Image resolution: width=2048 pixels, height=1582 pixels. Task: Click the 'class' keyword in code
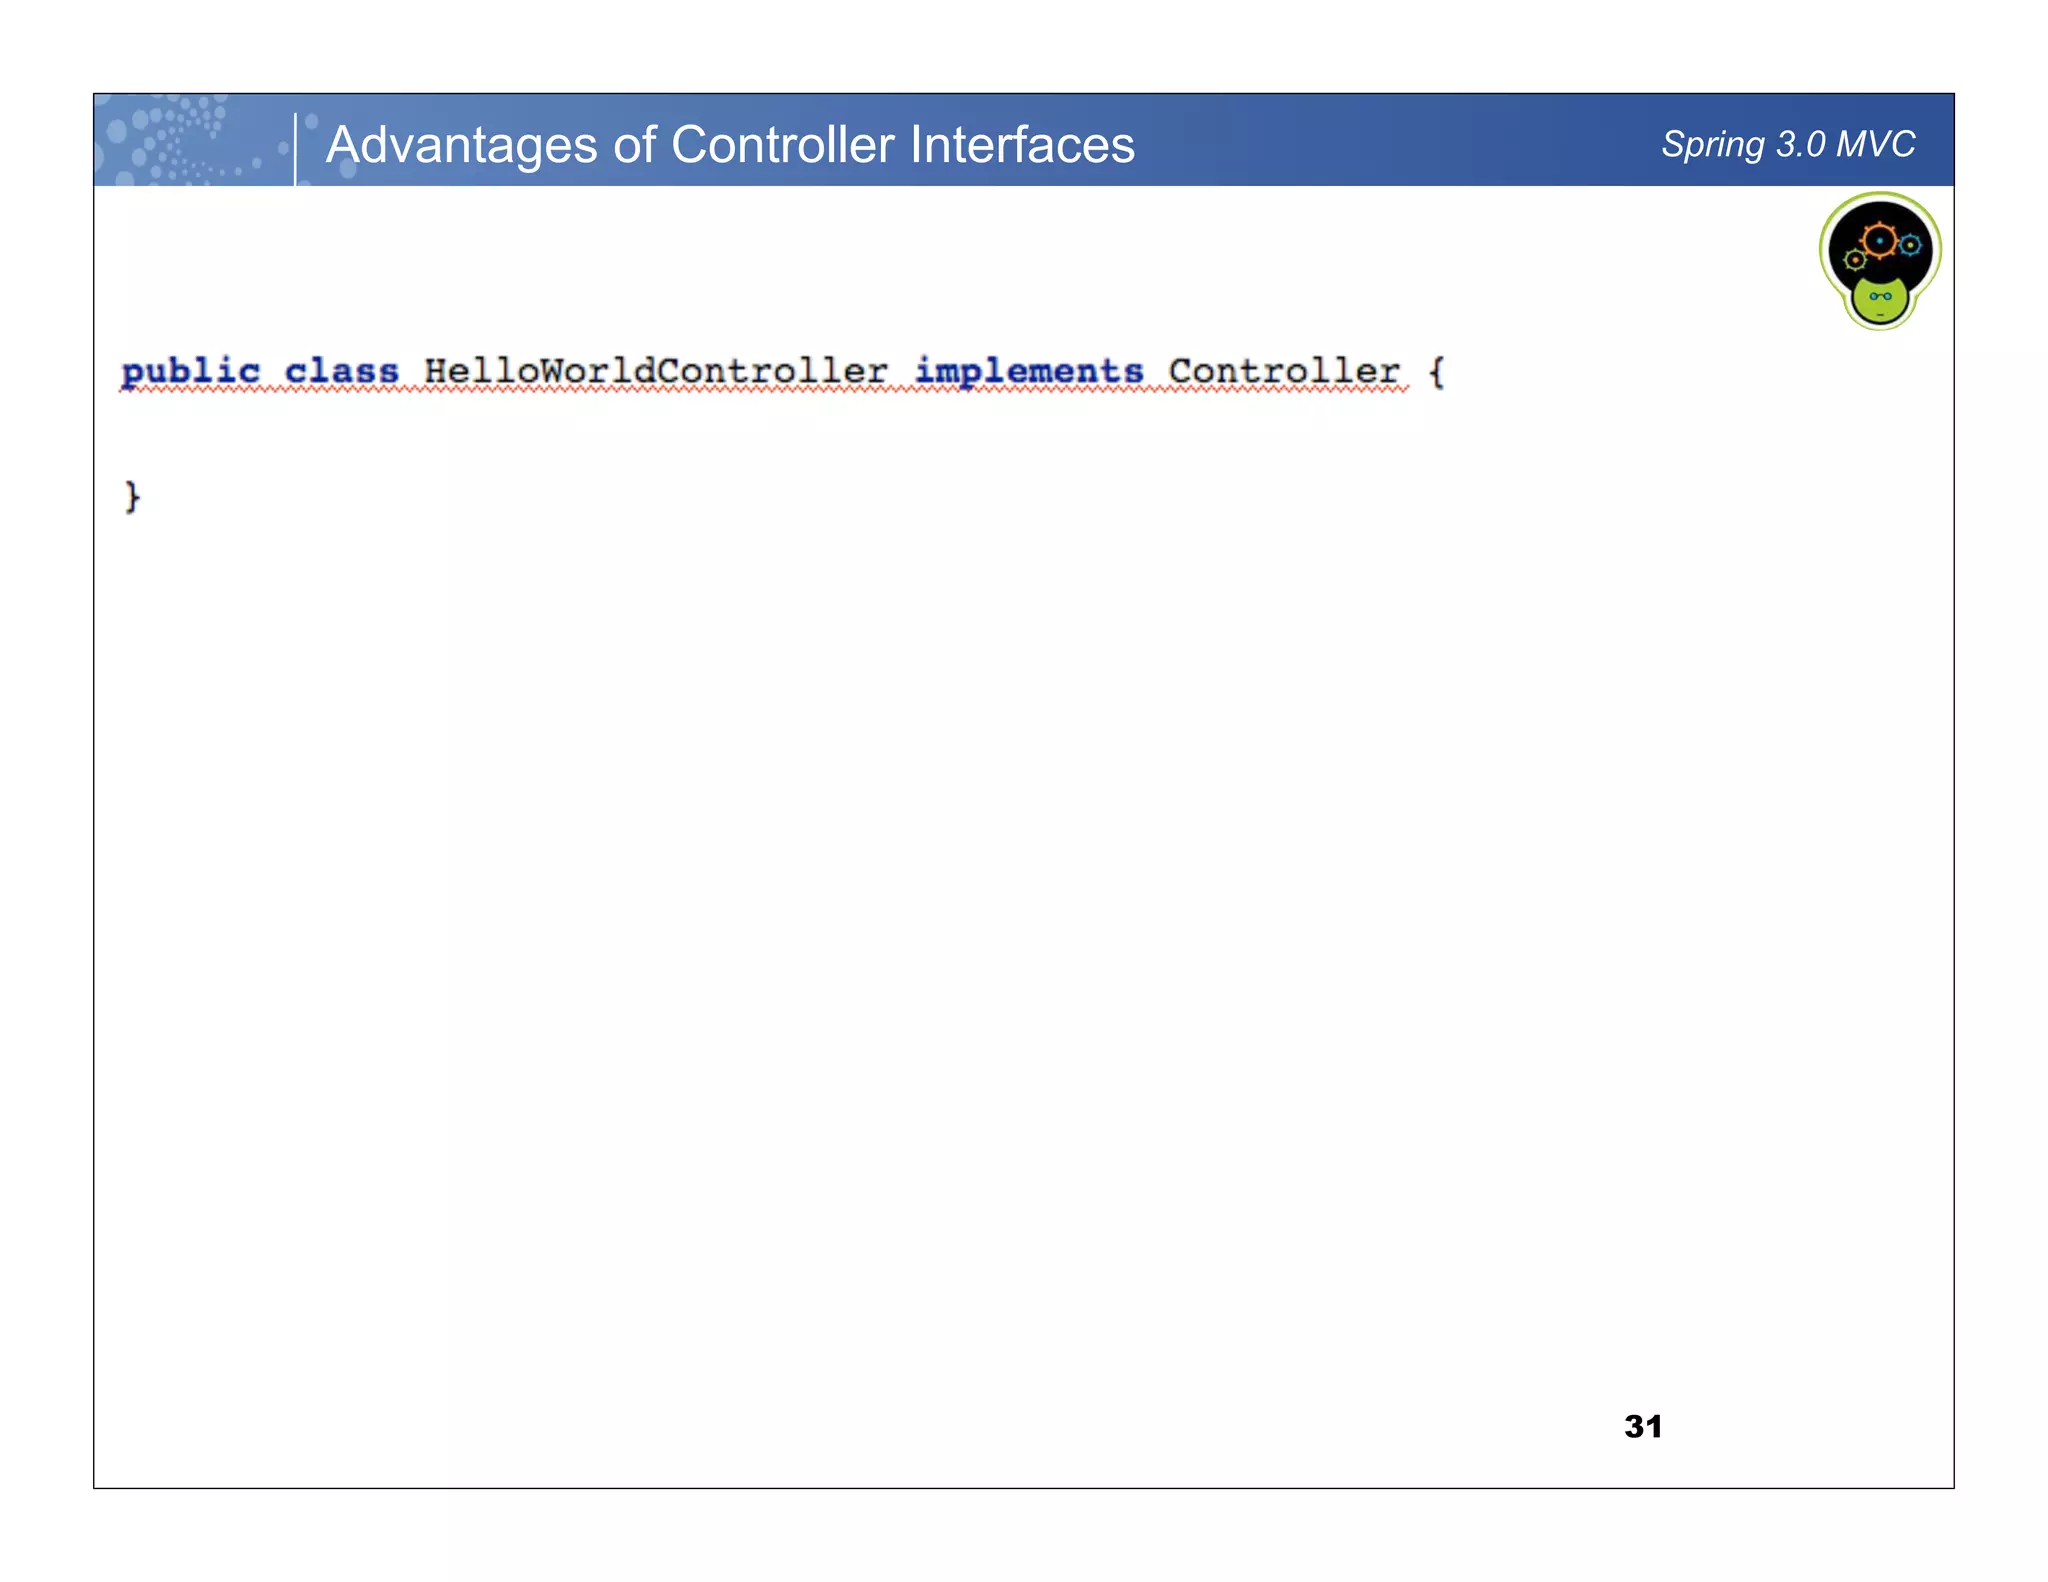pos(341,372)
